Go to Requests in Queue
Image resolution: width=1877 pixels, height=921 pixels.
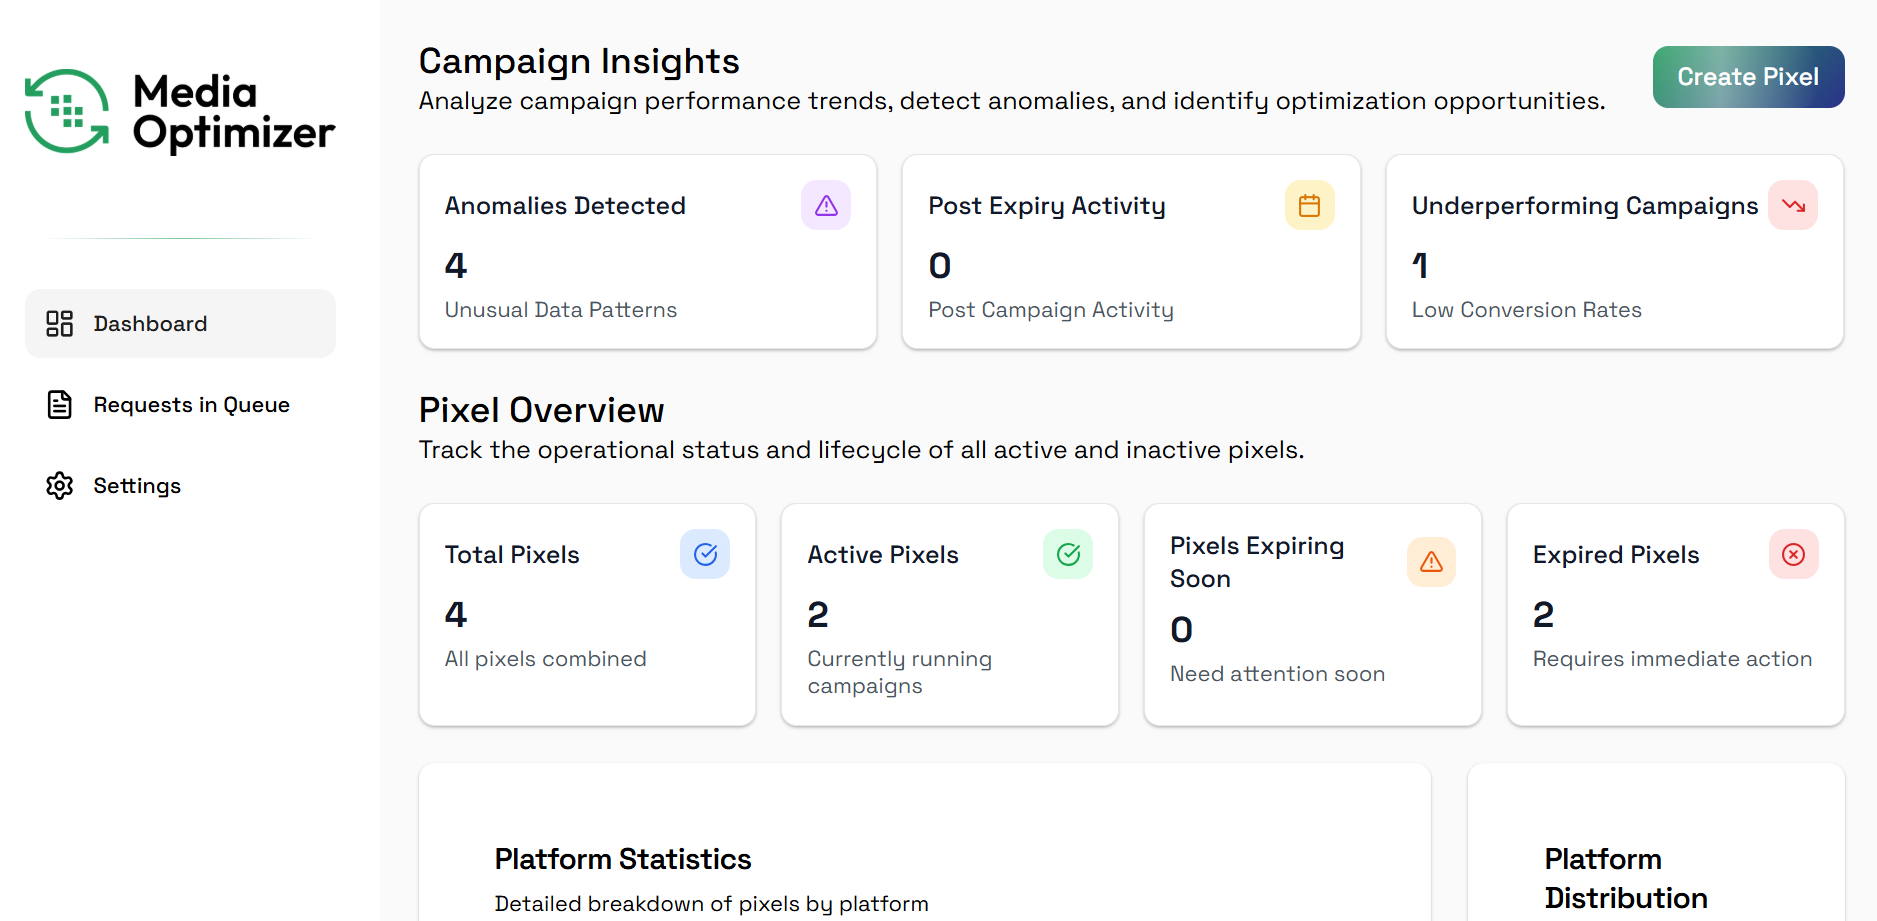pos(191,405)
